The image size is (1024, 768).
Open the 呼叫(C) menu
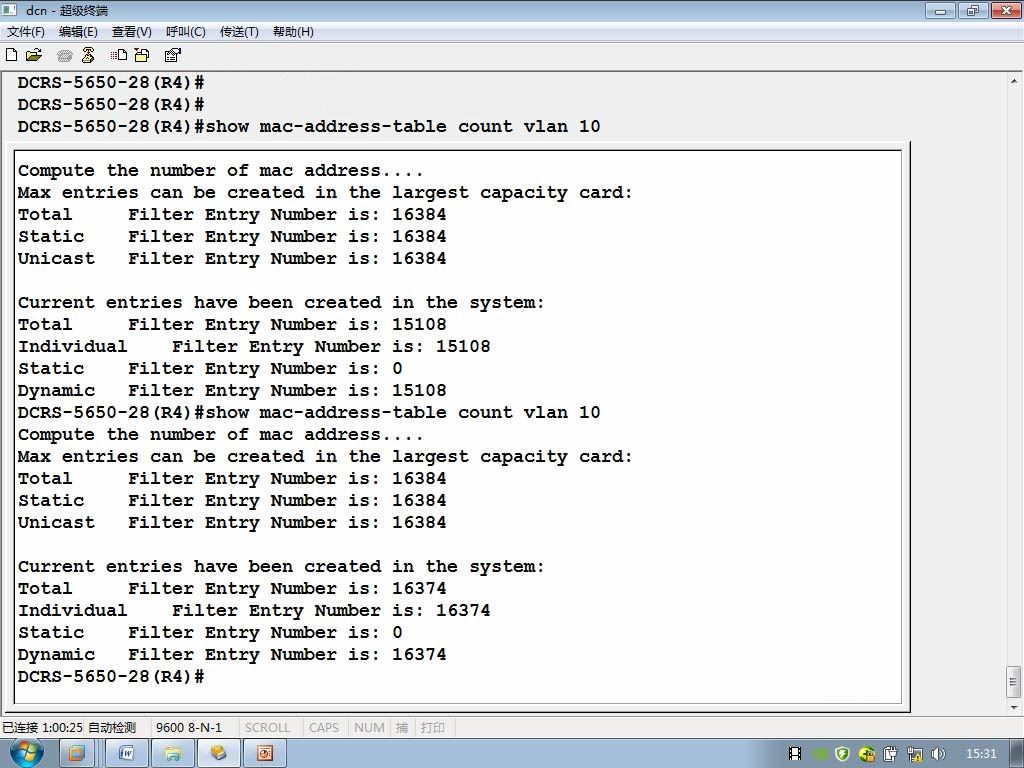185,32
